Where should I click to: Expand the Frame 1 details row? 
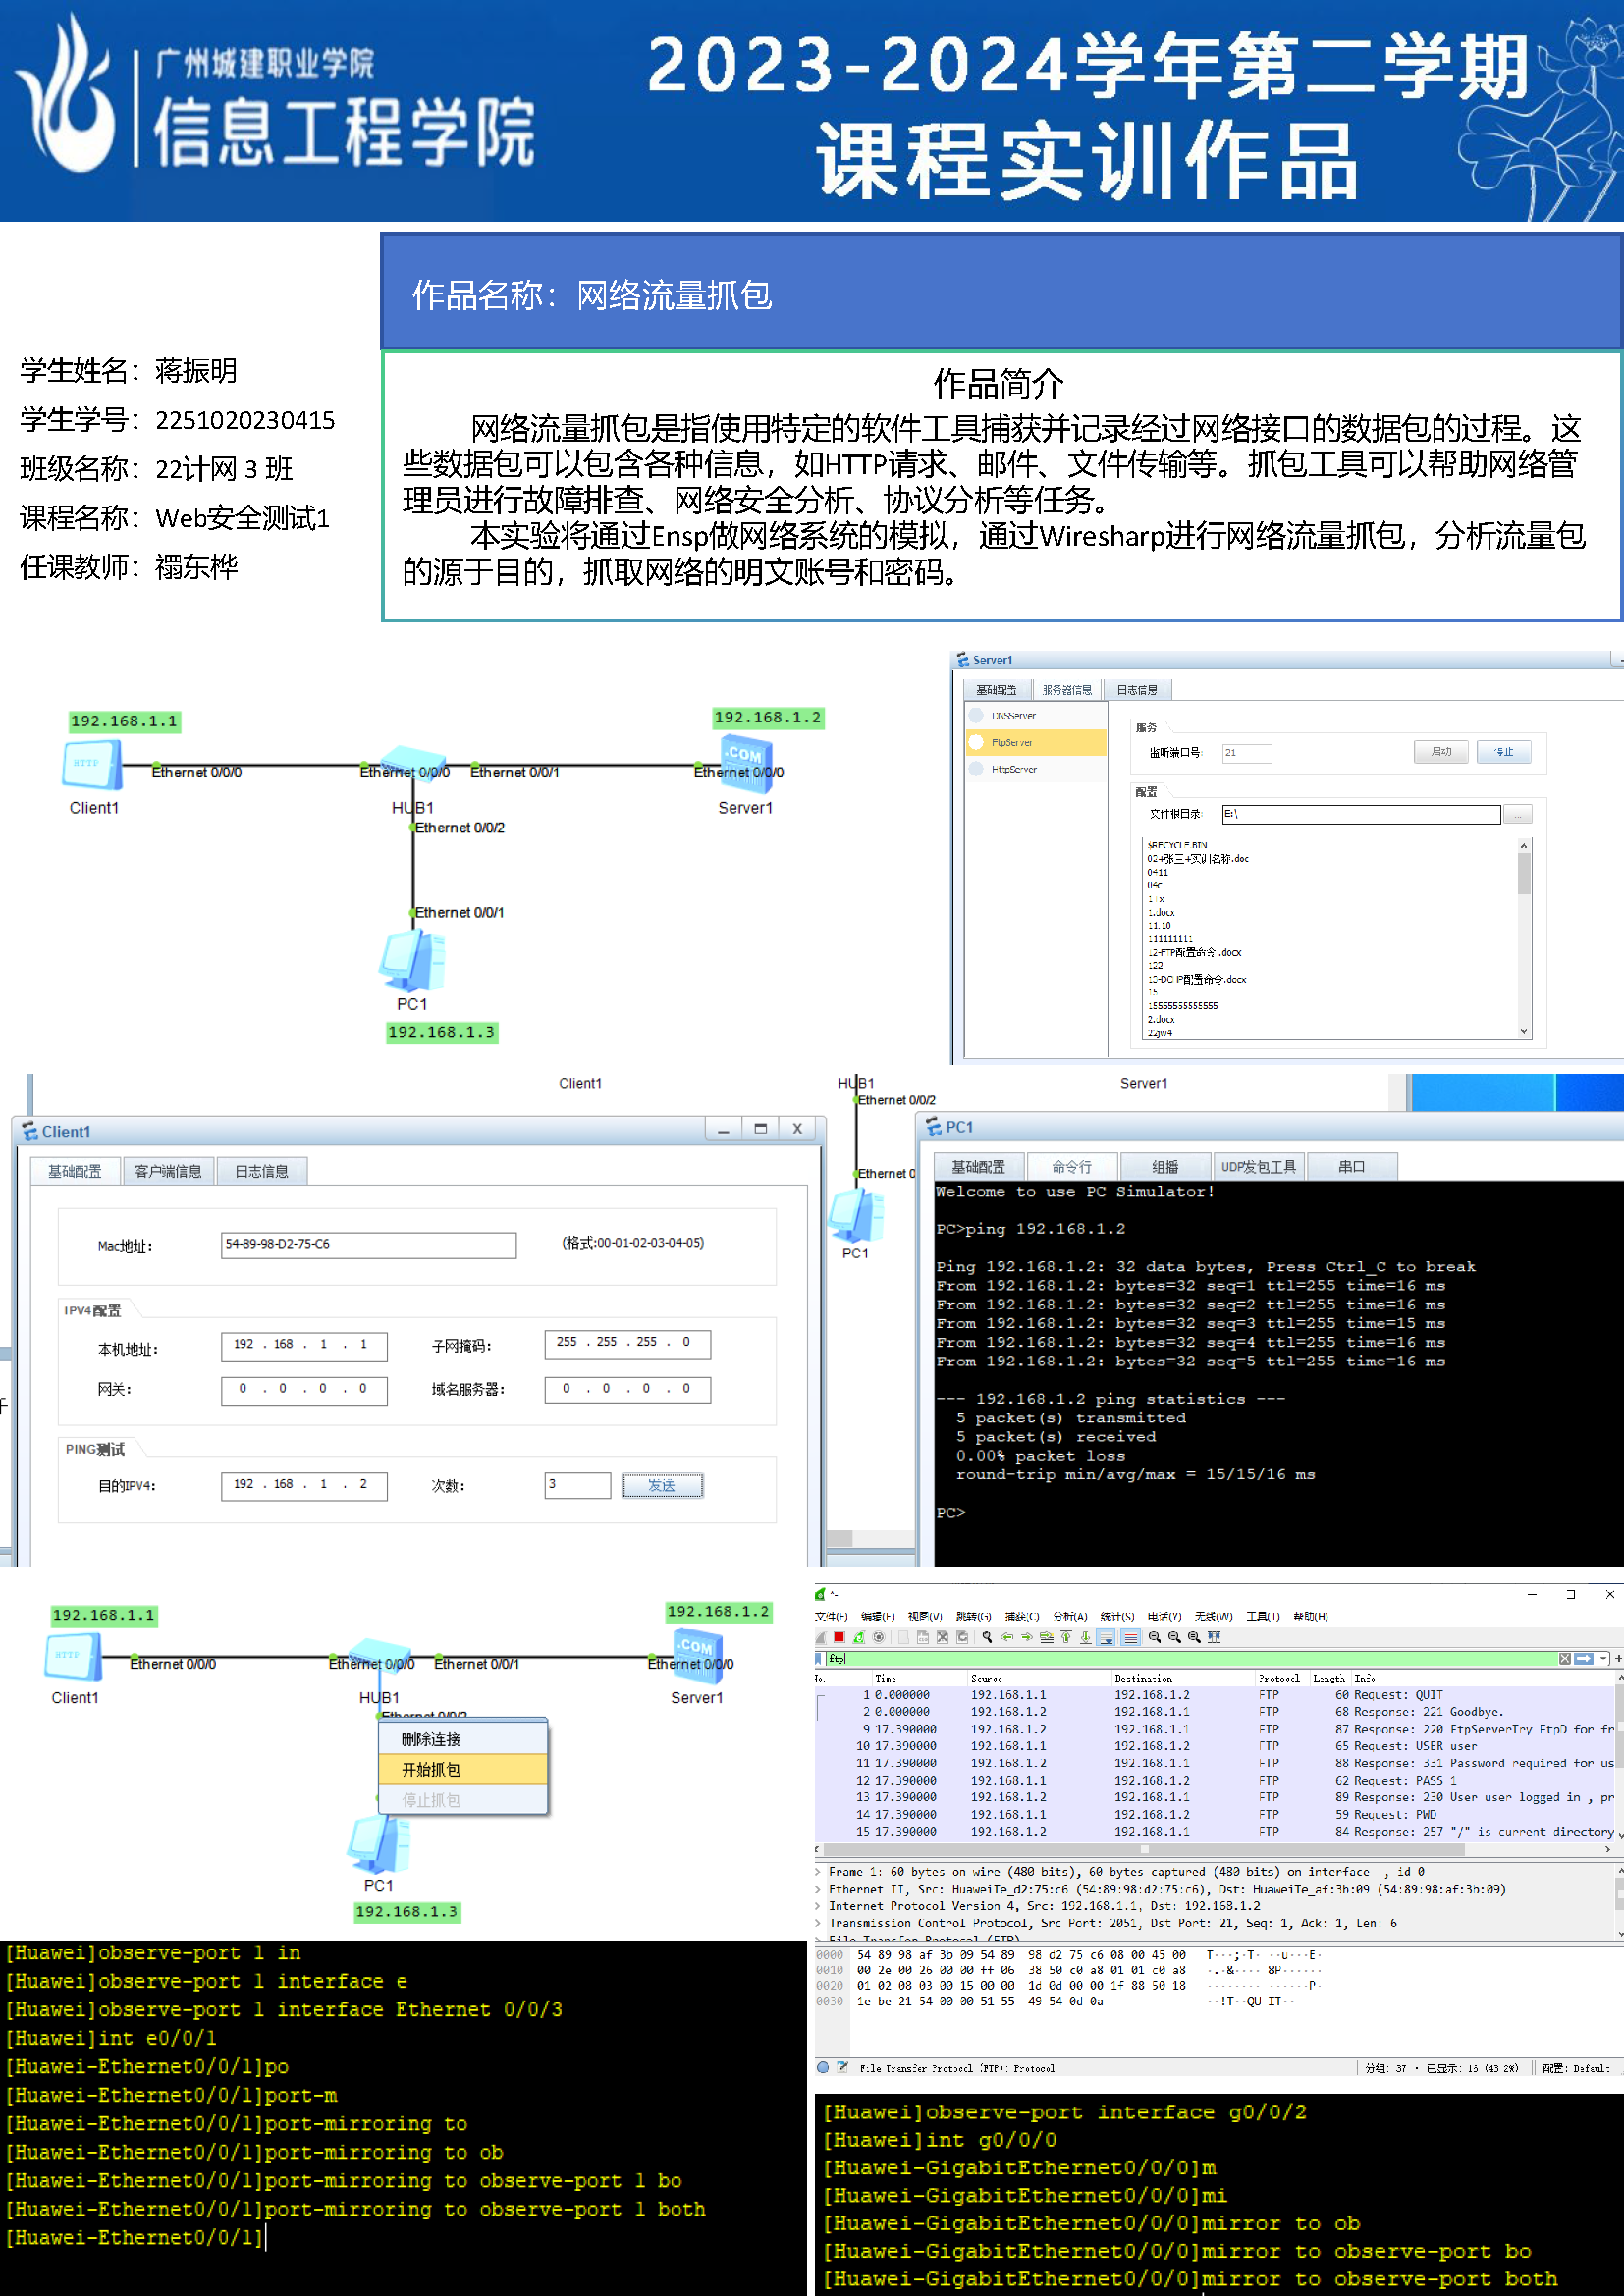[x=819, y=1871]
